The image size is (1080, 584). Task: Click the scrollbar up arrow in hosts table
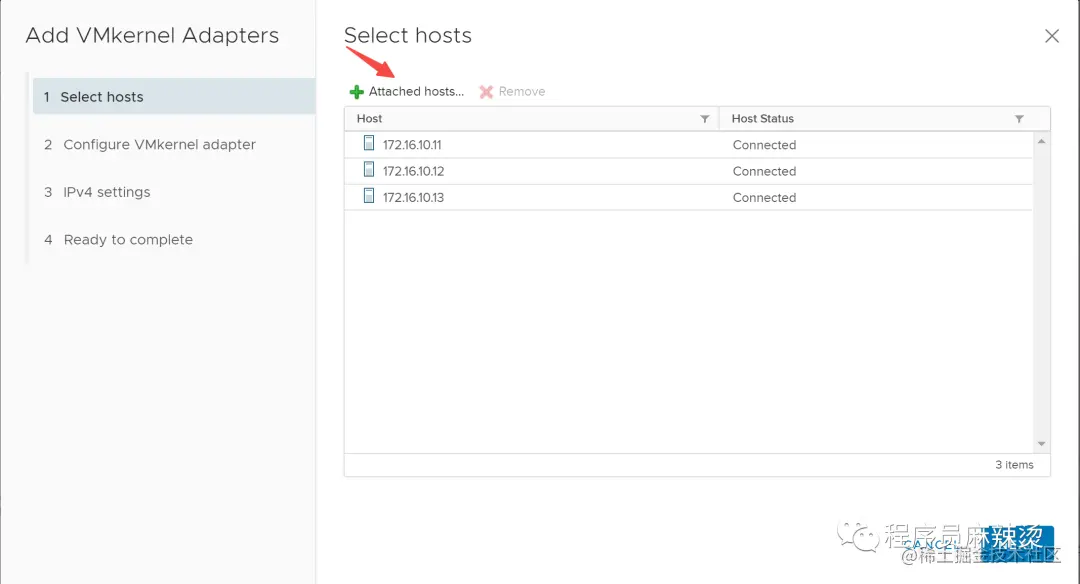(x=1041, y=141)
